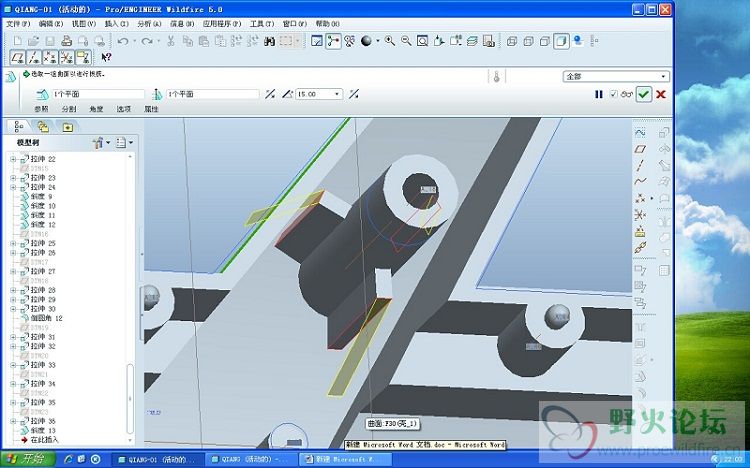Click red X to cancel draft
The height and width of the screenshot is (468, 750).
pyautogui.click(x=661, y=94)
